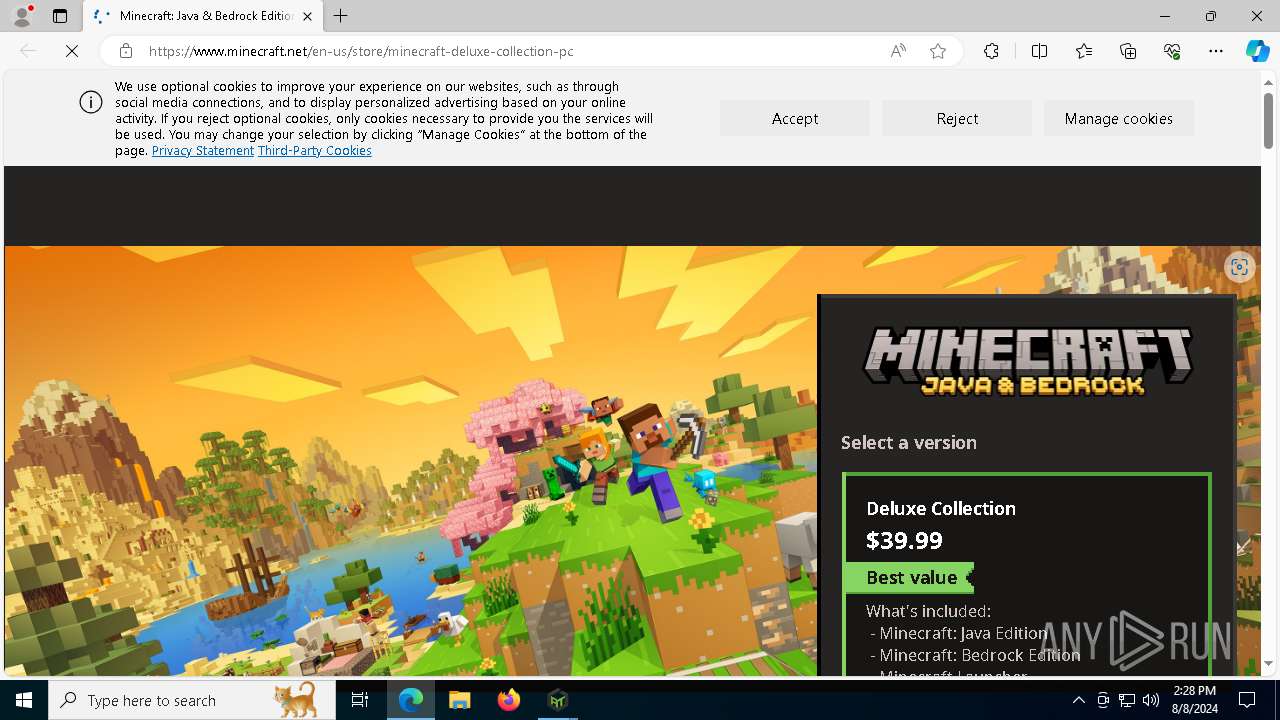Open a new browser tab
This screenshot has width=1280, height=720.
click(x=341, y=16)
